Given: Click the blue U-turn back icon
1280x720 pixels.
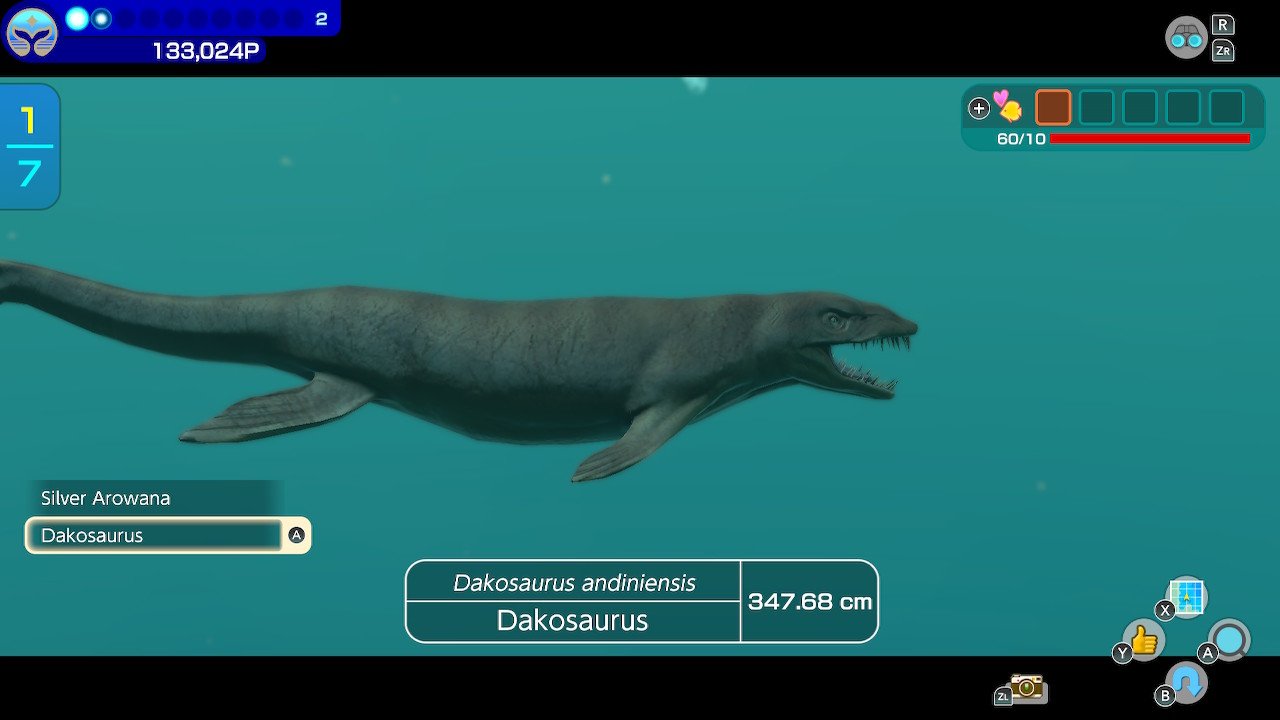Looking at the screenshot, I should [1187, 683].
